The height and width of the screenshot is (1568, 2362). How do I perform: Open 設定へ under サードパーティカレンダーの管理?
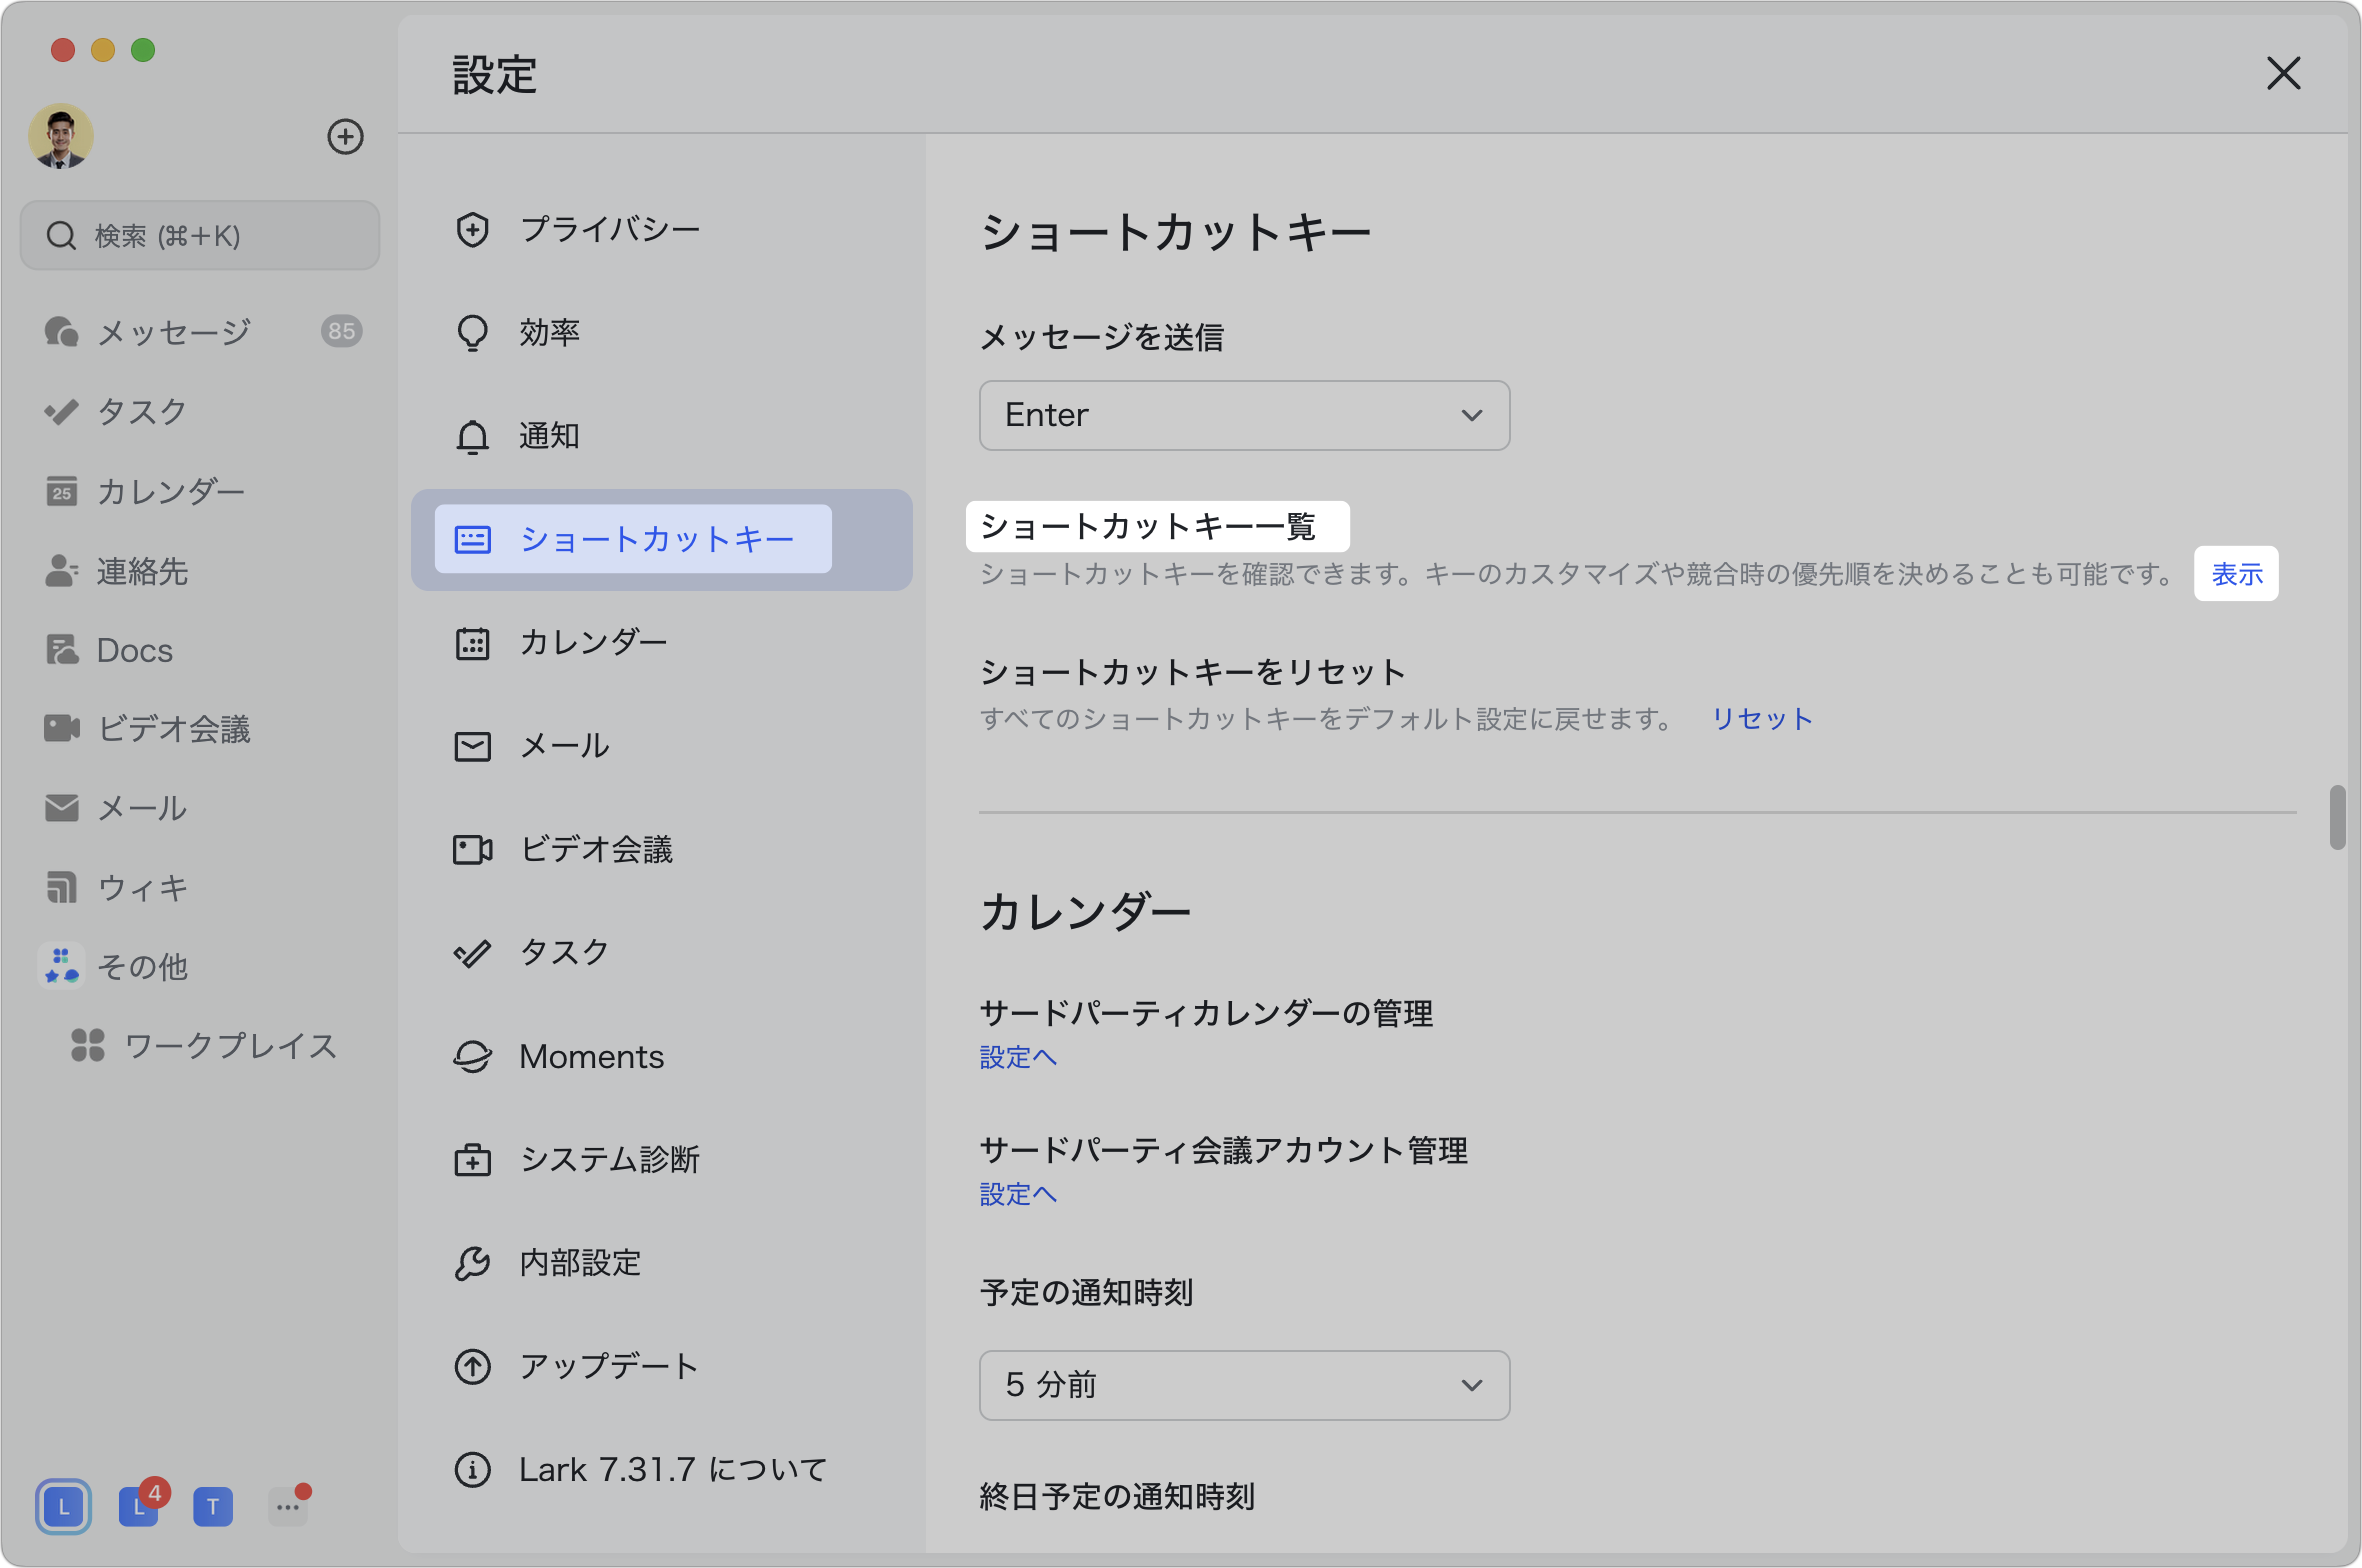click(x=1017, y=1057)
